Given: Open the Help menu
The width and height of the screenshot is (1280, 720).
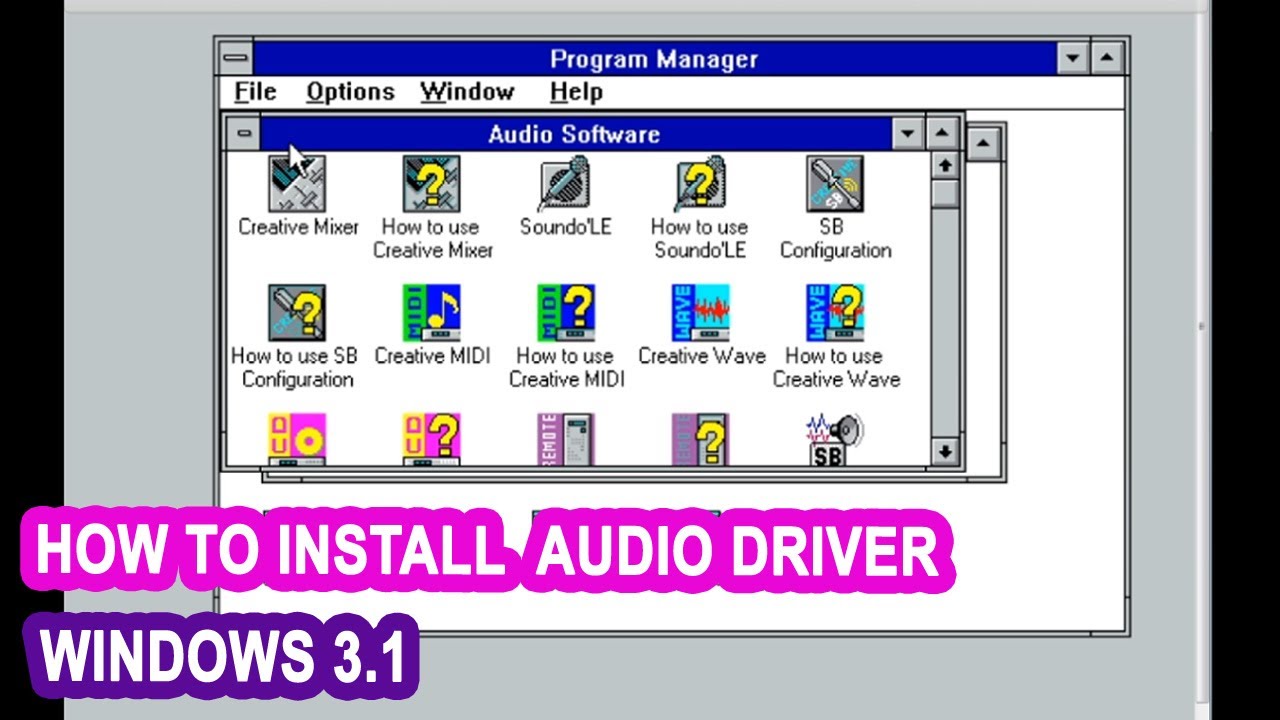Looking at the screenshot, I should tap(576, 92).
